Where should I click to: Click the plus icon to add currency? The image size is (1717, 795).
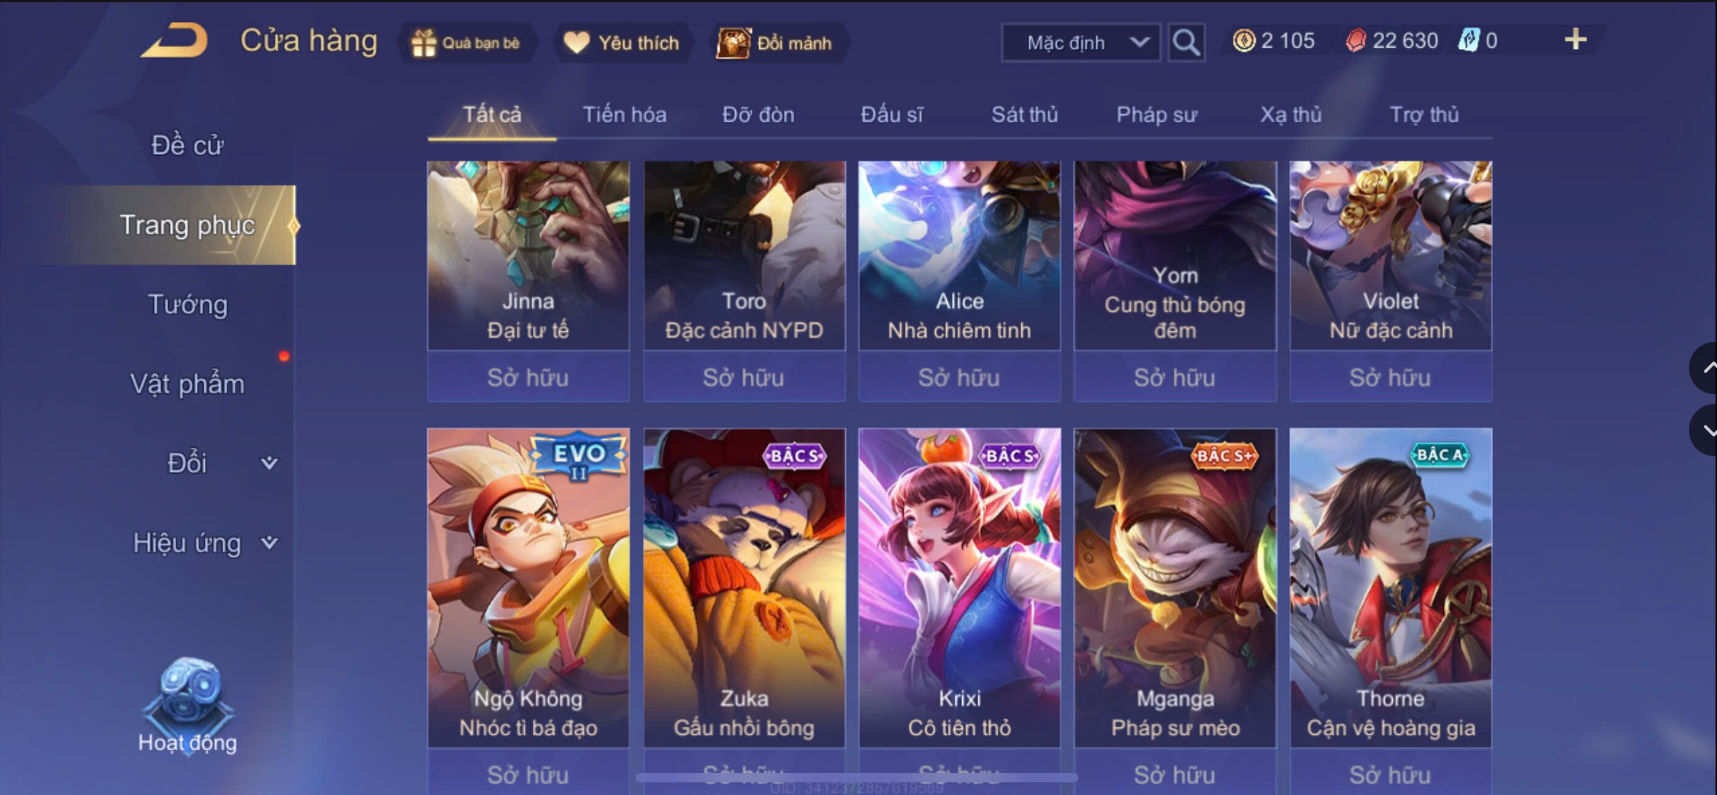point(1575,39)
